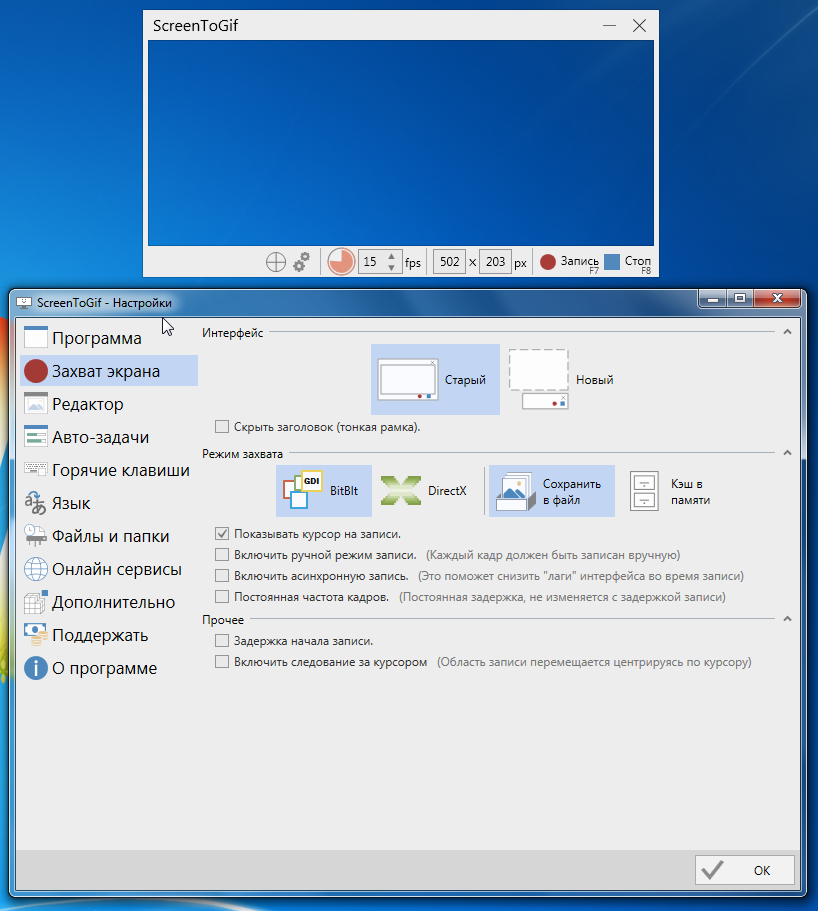Click the Сохранить в файл pictures icon
818x911 pixels.
click(x=515, y=492)
